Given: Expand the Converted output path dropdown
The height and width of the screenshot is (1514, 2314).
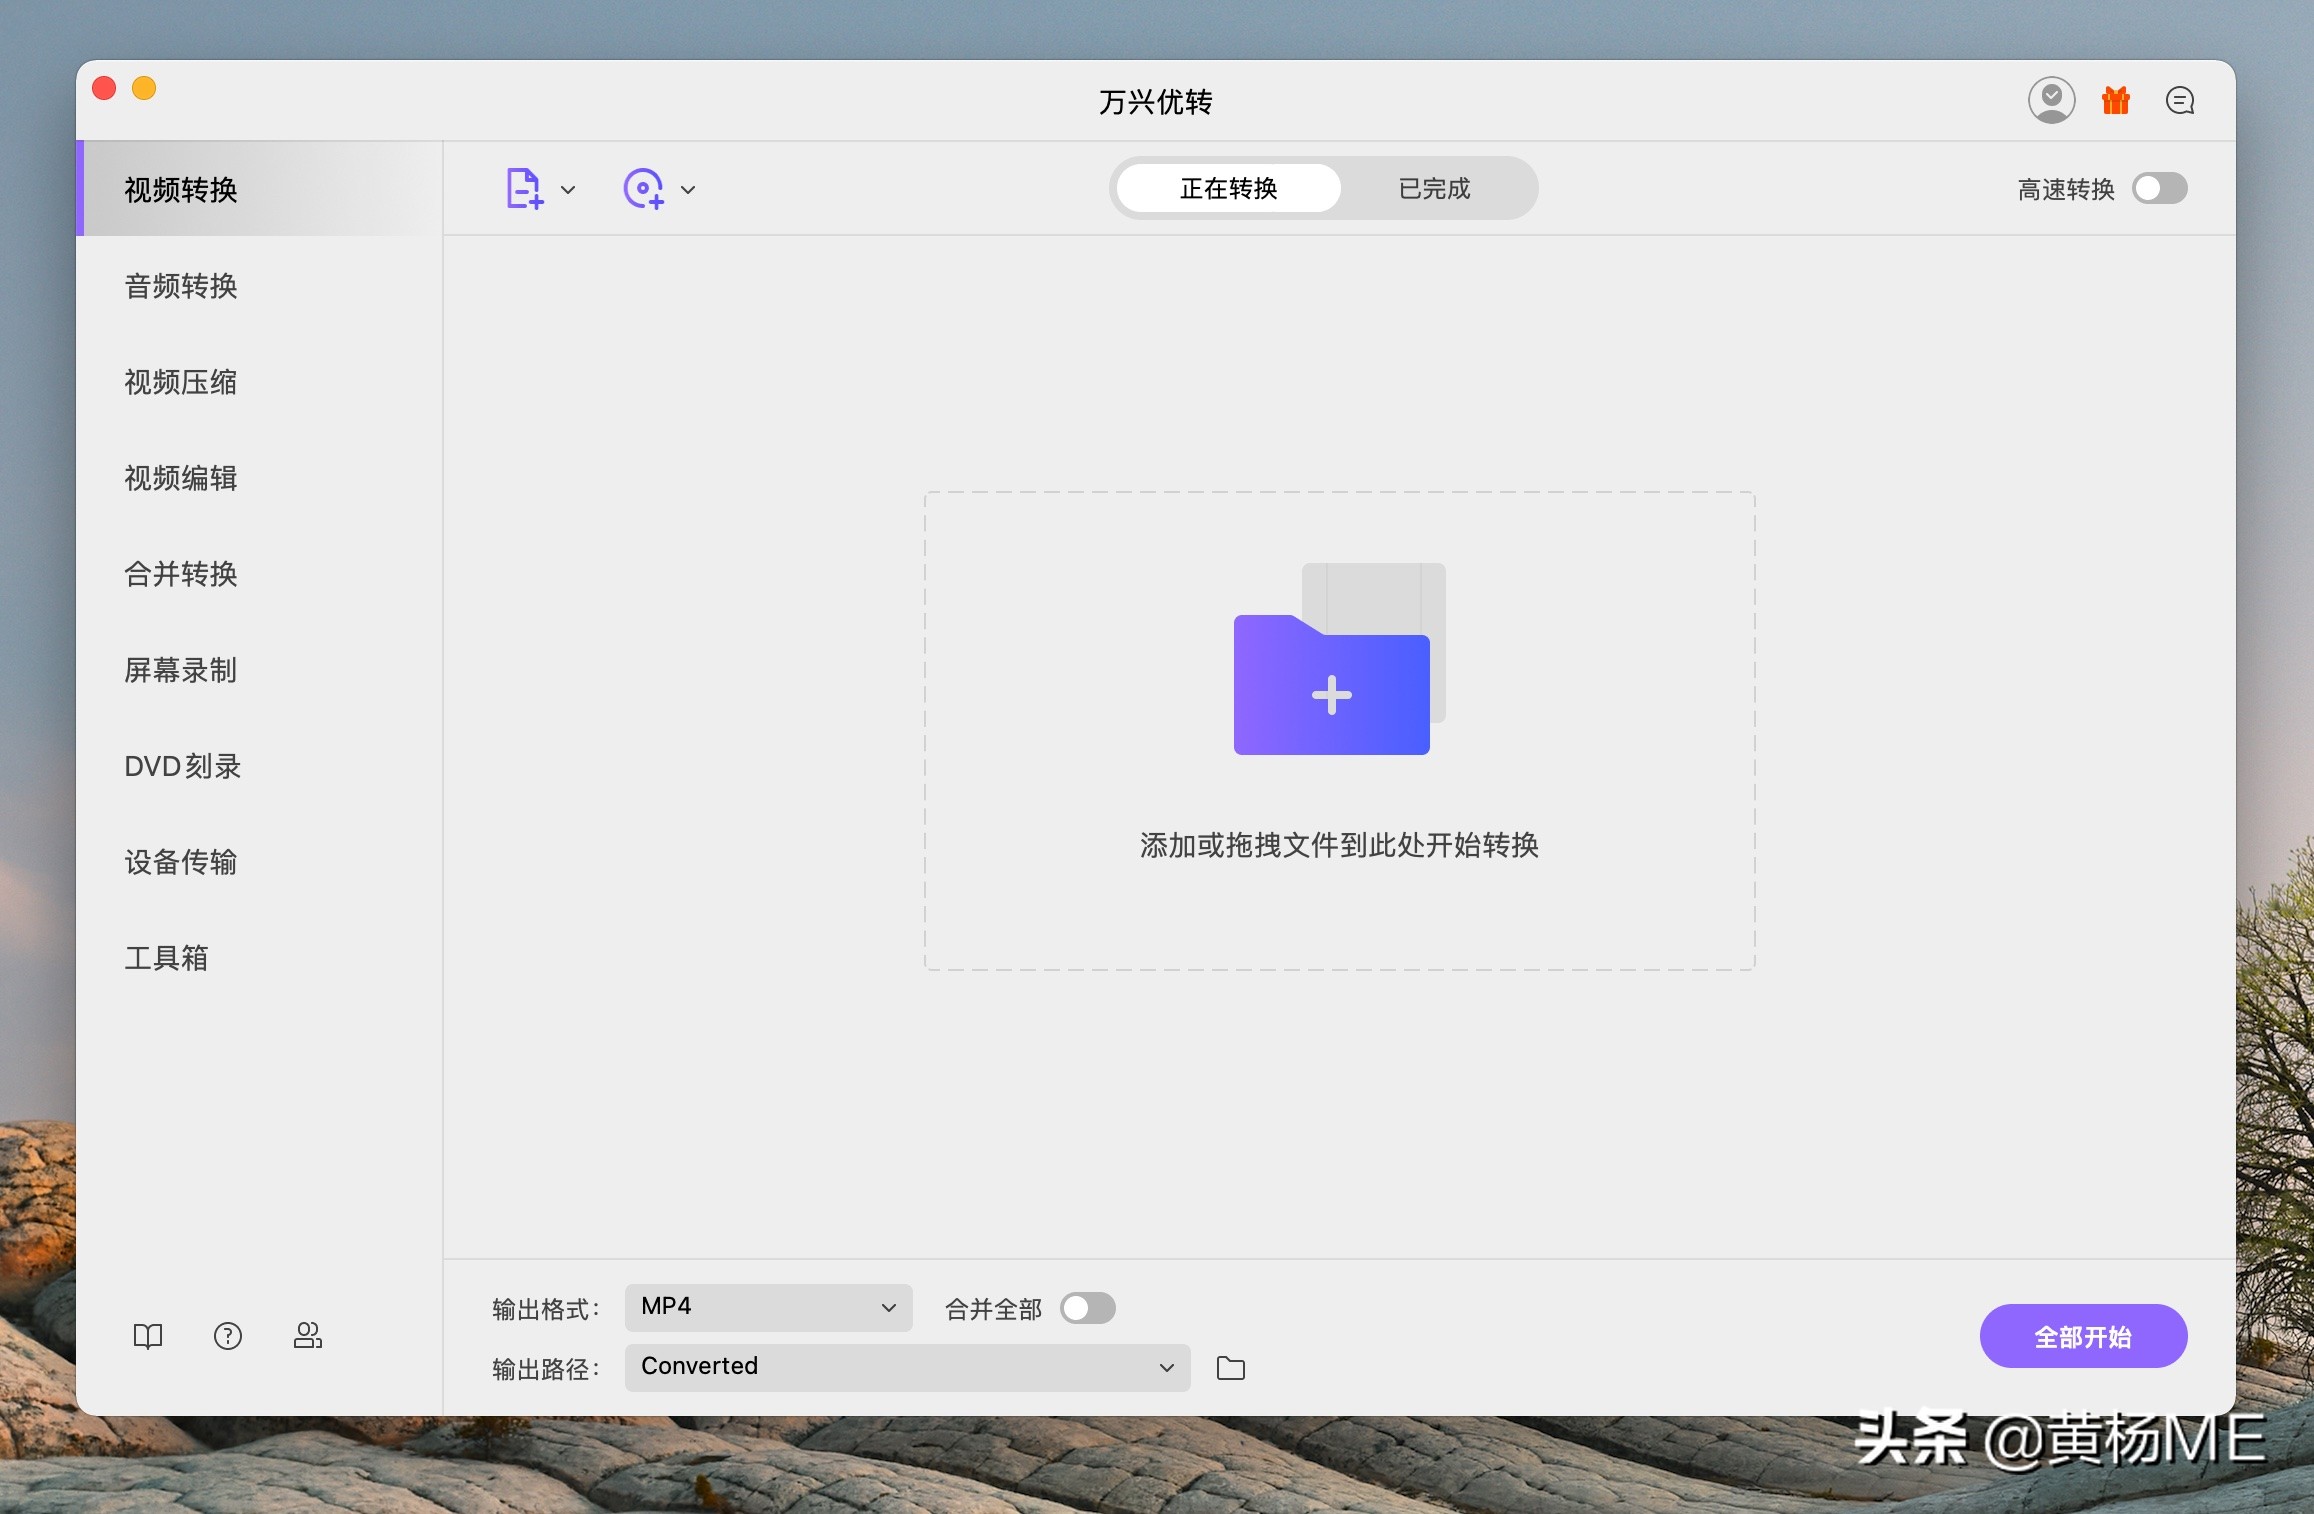Looking at the screenshot, I should (x=905, y=1367).
